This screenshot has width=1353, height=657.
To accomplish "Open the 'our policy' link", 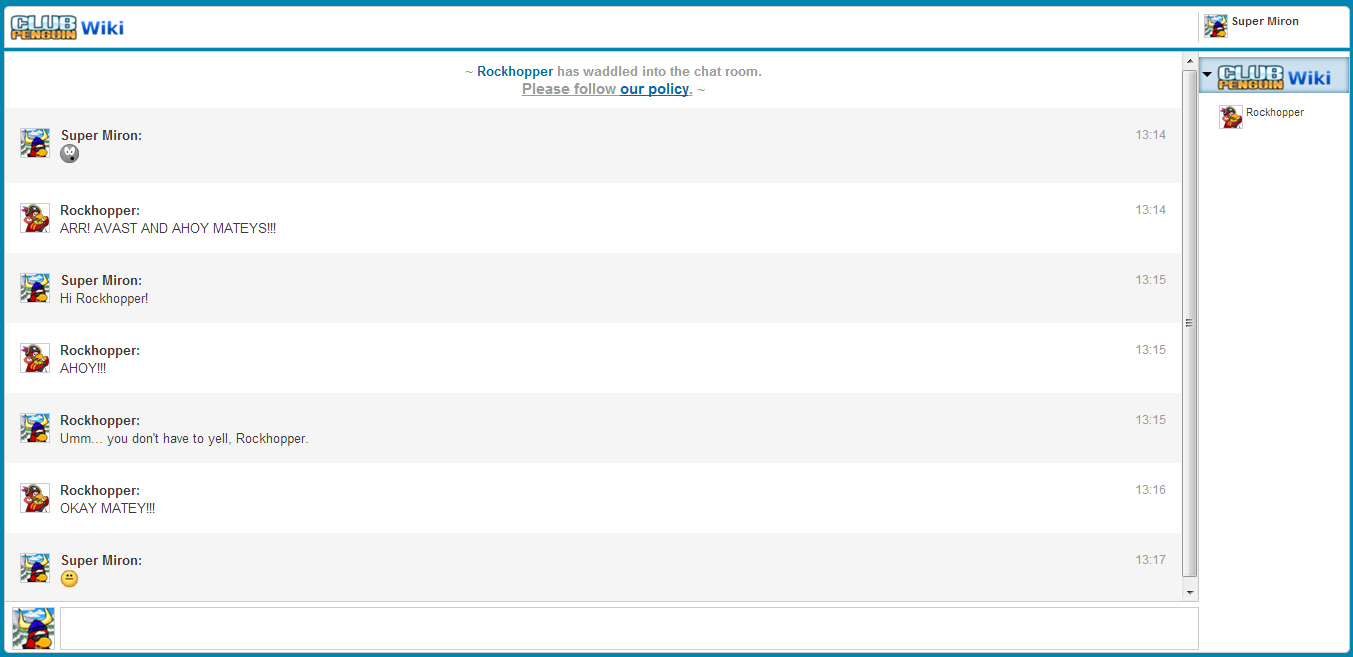I will [x=654, y=89].
